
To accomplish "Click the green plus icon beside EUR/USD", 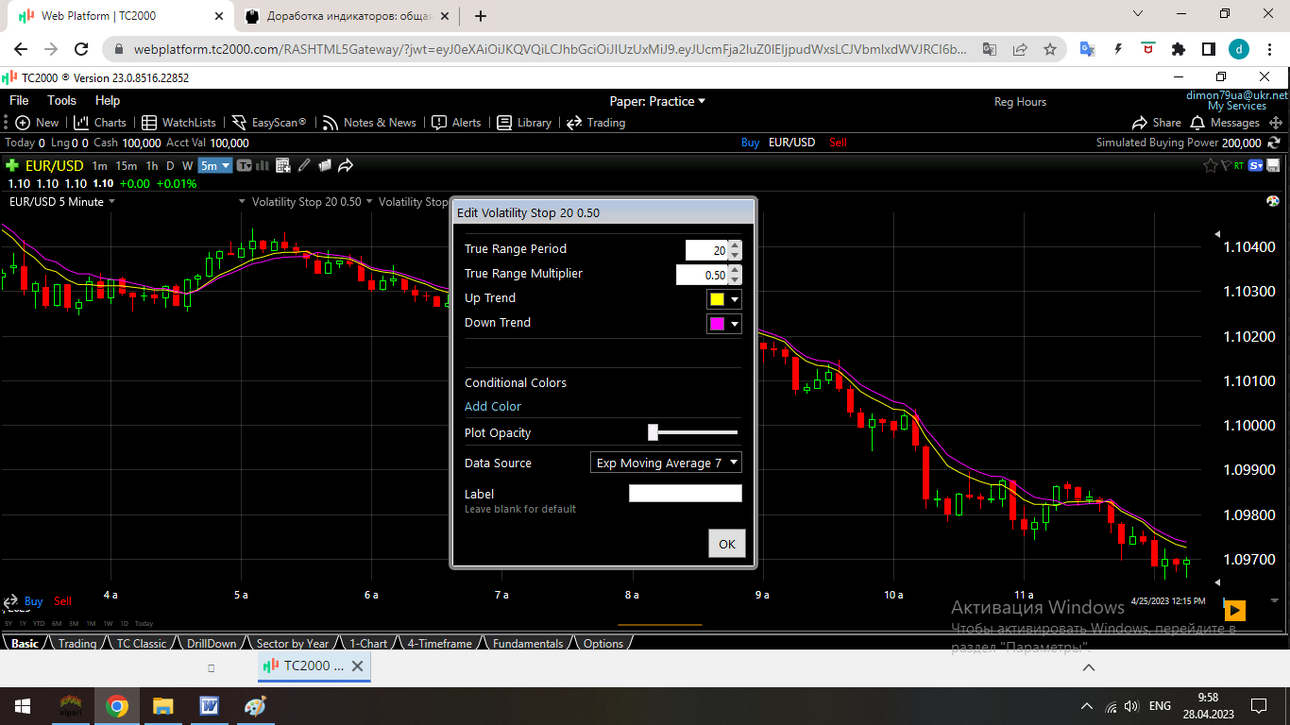I will coord(12,165).
